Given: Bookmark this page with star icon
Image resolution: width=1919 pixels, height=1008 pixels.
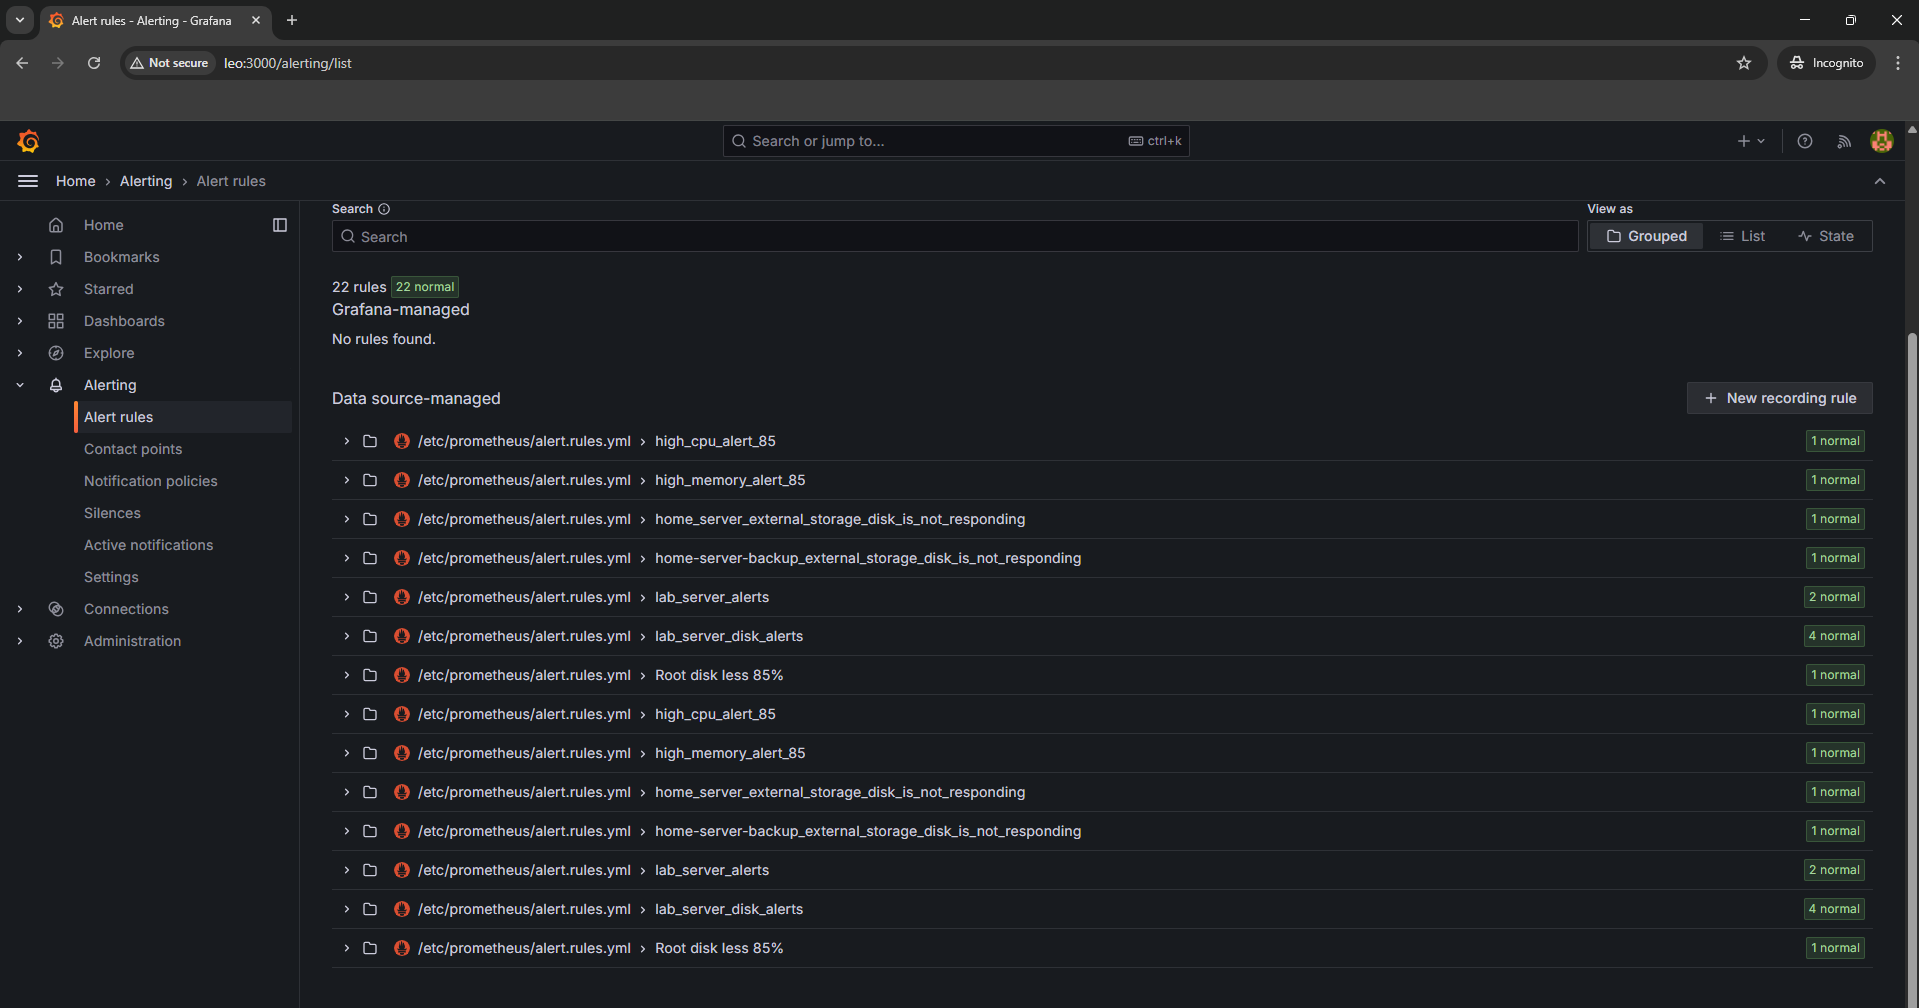Looking at the screenshot, I should click(x=1743, y=63).
